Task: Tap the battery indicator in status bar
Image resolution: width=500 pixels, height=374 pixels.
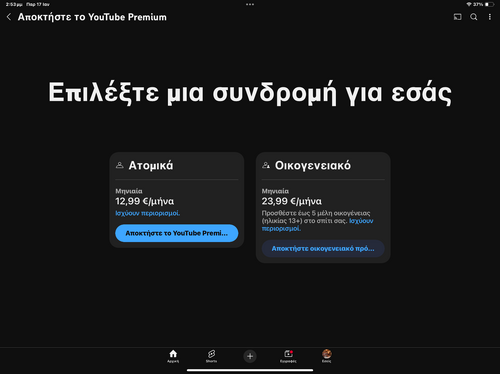Action: (489, 4)
